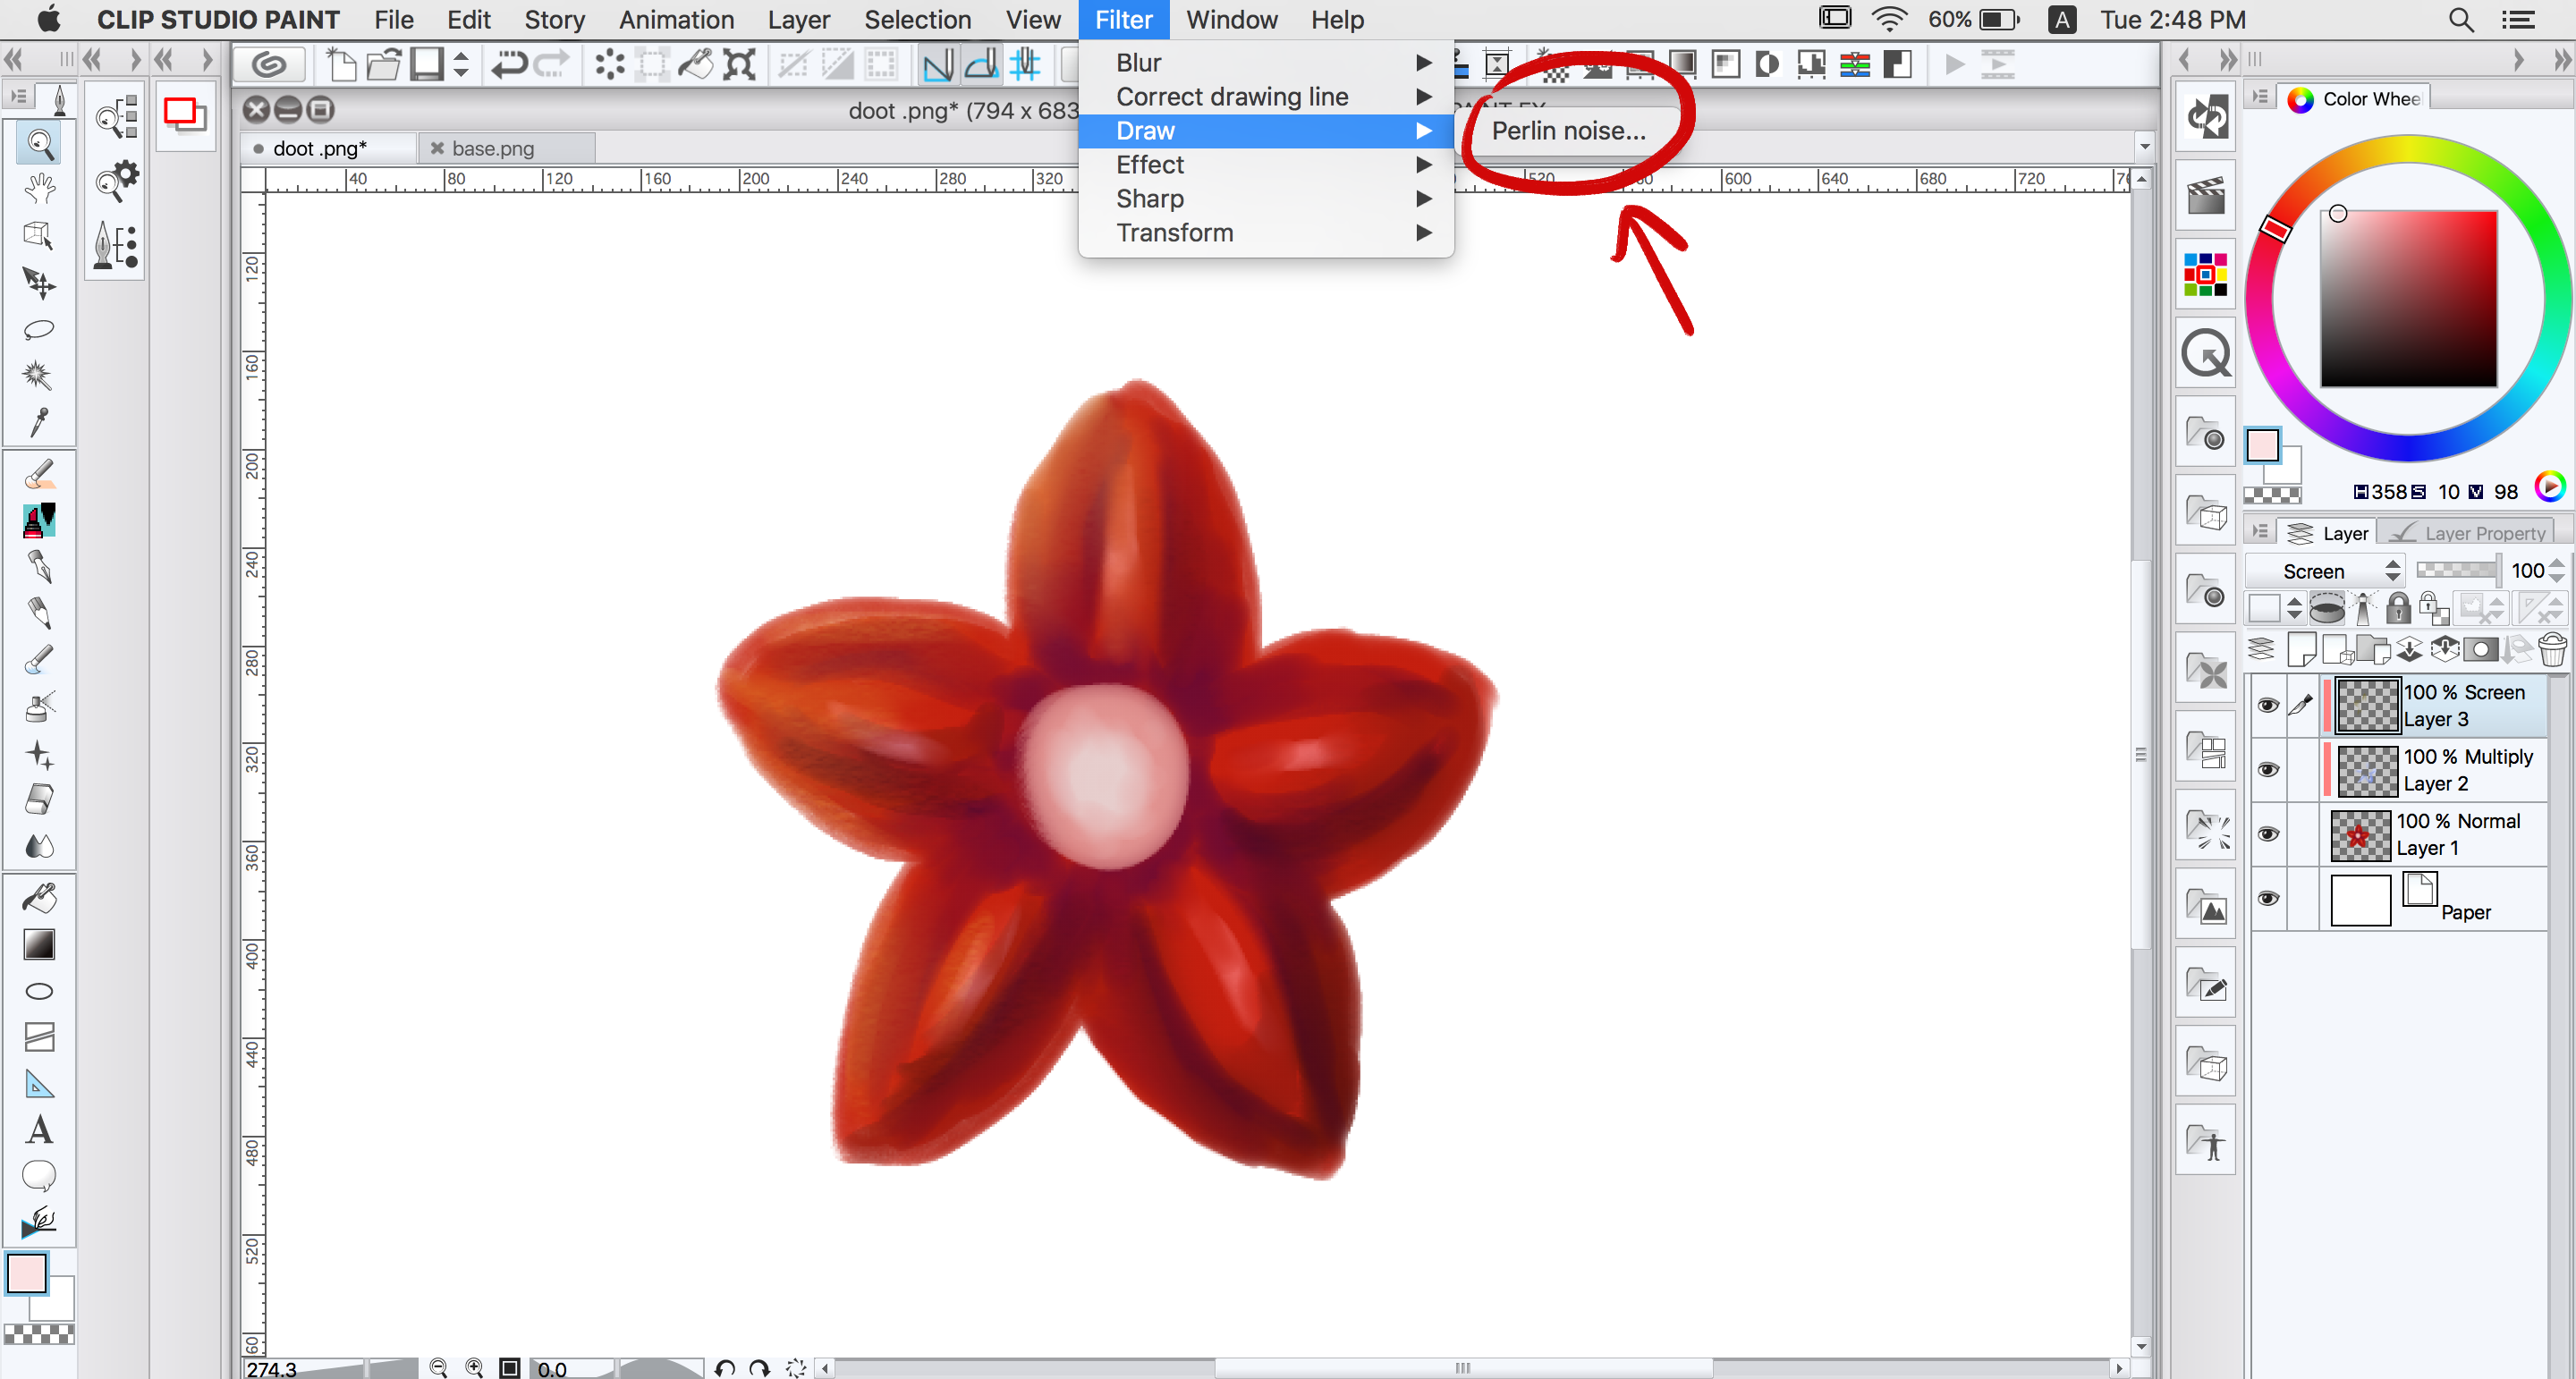
Task: Click the layer opacity stepper arrows
Action: click(x=2557, y=571)
